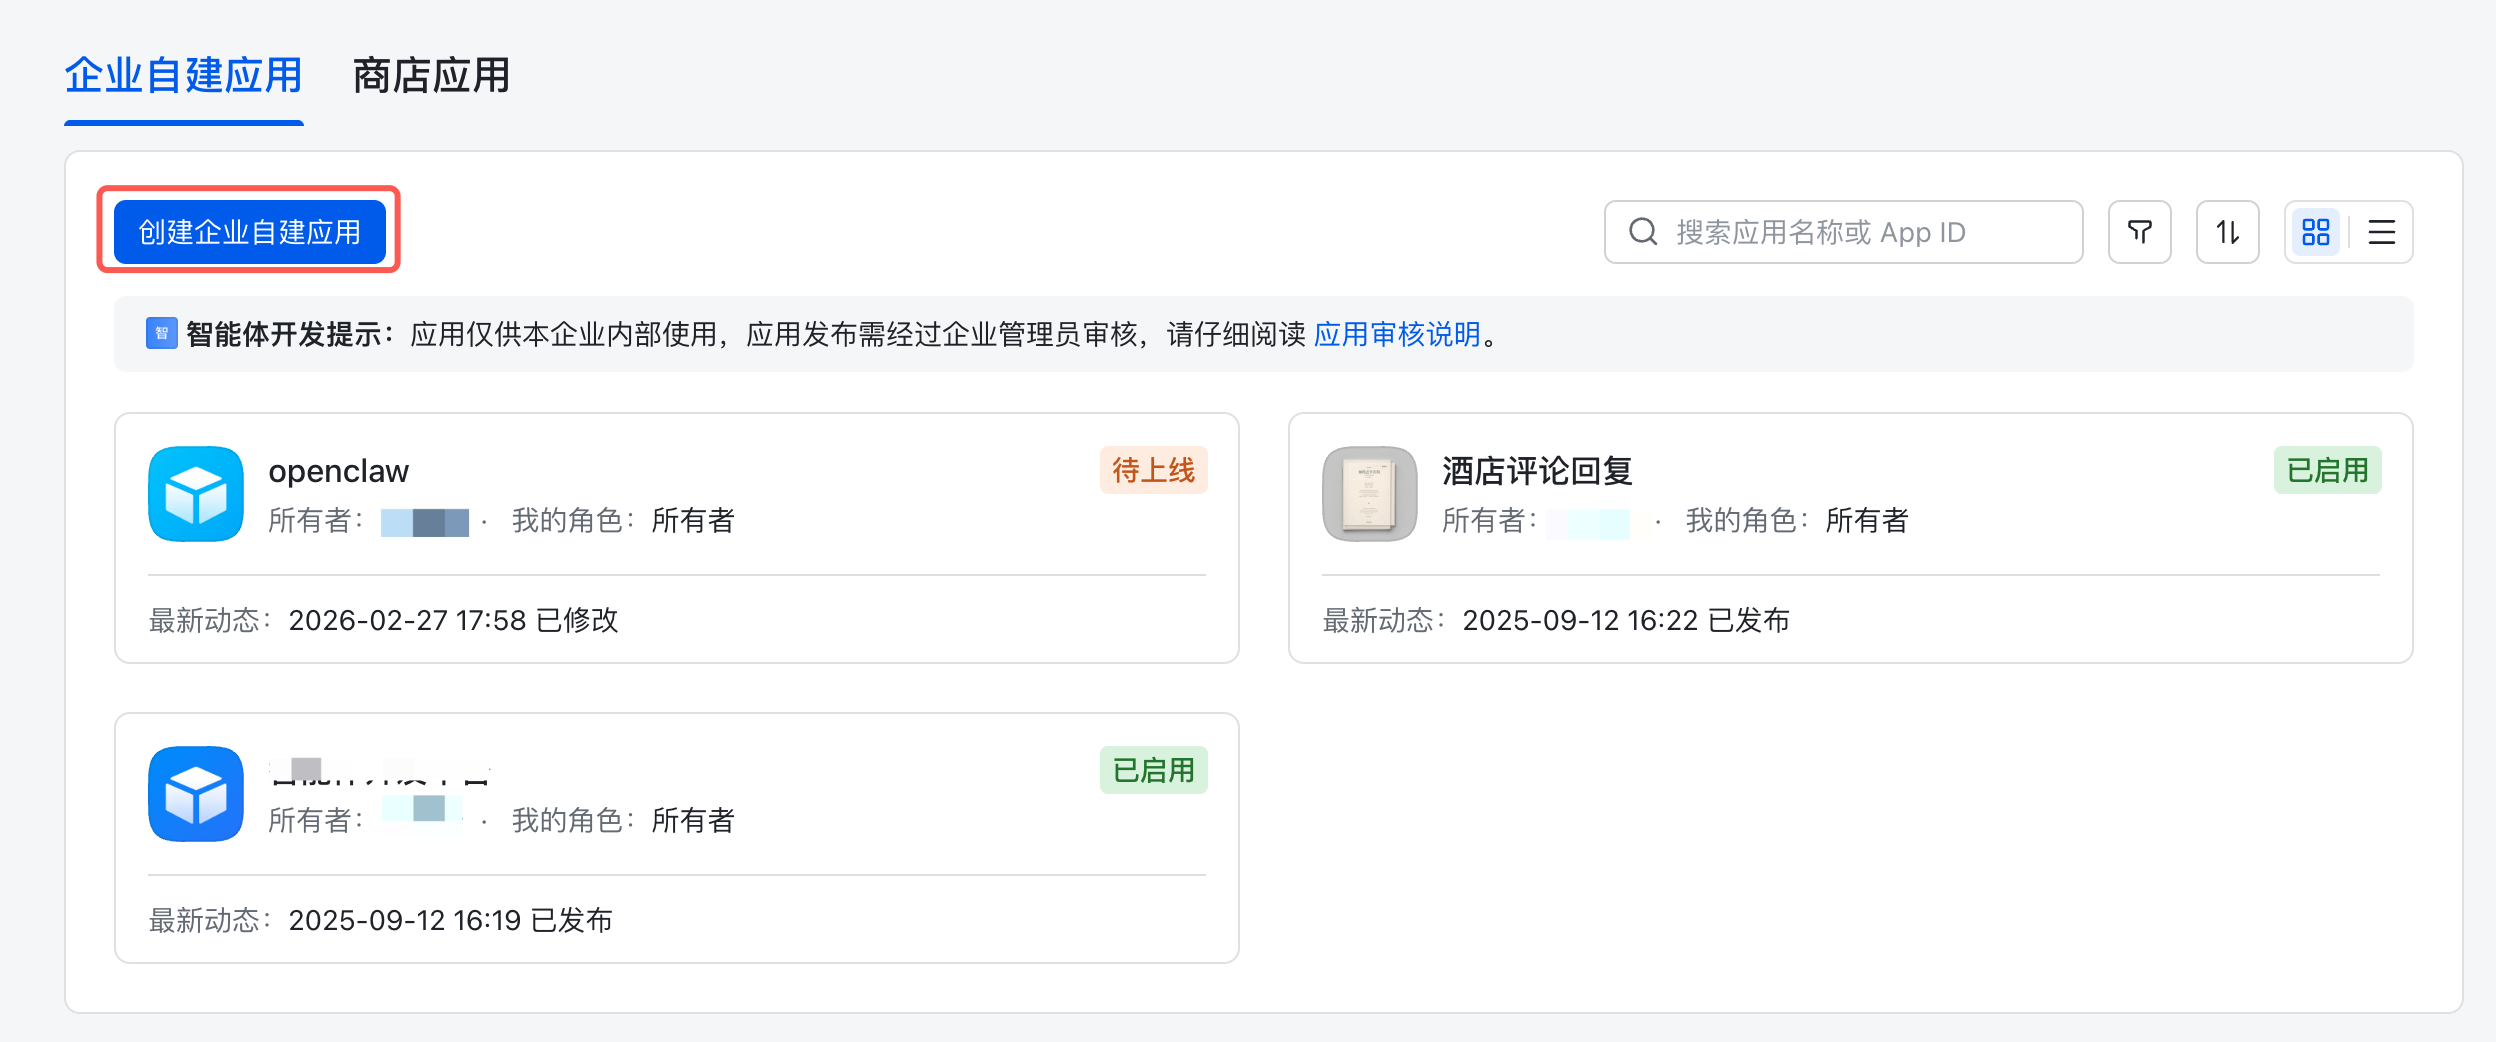The width and height of the screenshot is (2496, 1042).
Task: Click the filter funnel icon
Action: pos(2139,232)
